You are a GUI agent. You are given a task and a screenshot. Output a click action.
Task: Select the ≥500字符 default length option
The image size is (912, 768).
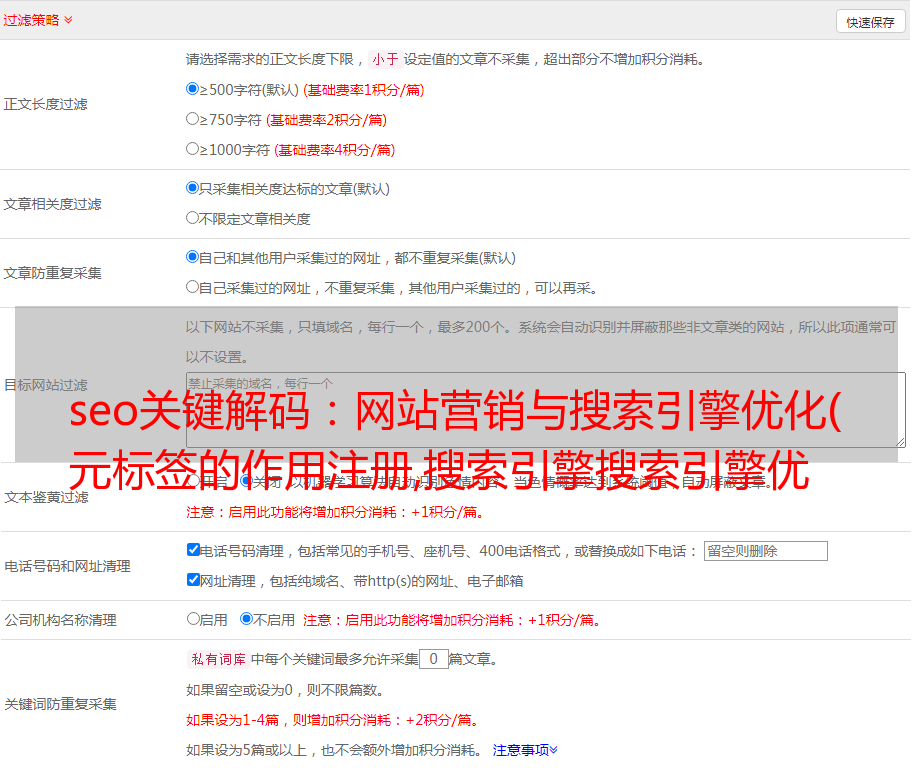[193, 89]
